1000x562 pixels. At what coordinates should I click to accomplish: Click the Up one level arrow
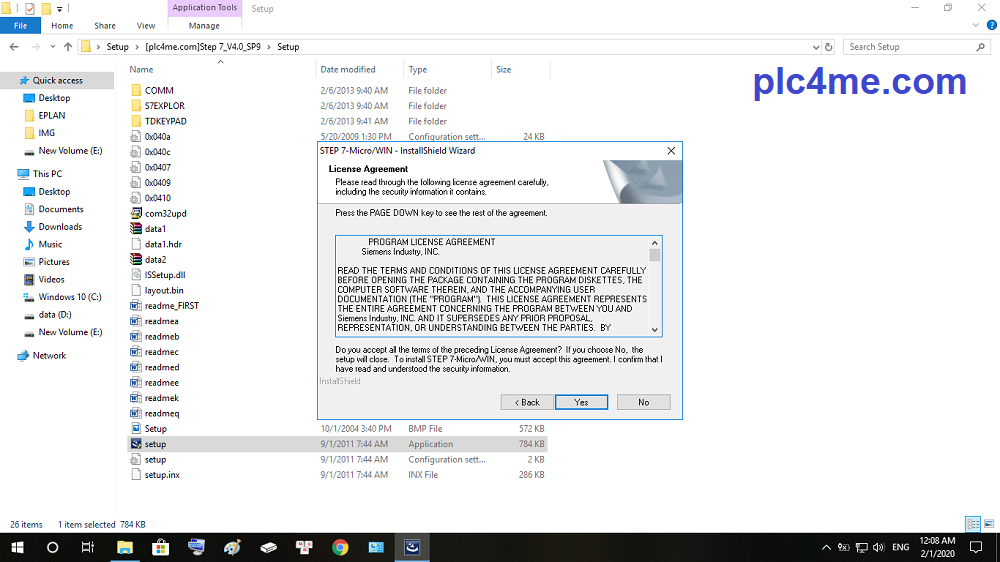[x=68, y=47]
